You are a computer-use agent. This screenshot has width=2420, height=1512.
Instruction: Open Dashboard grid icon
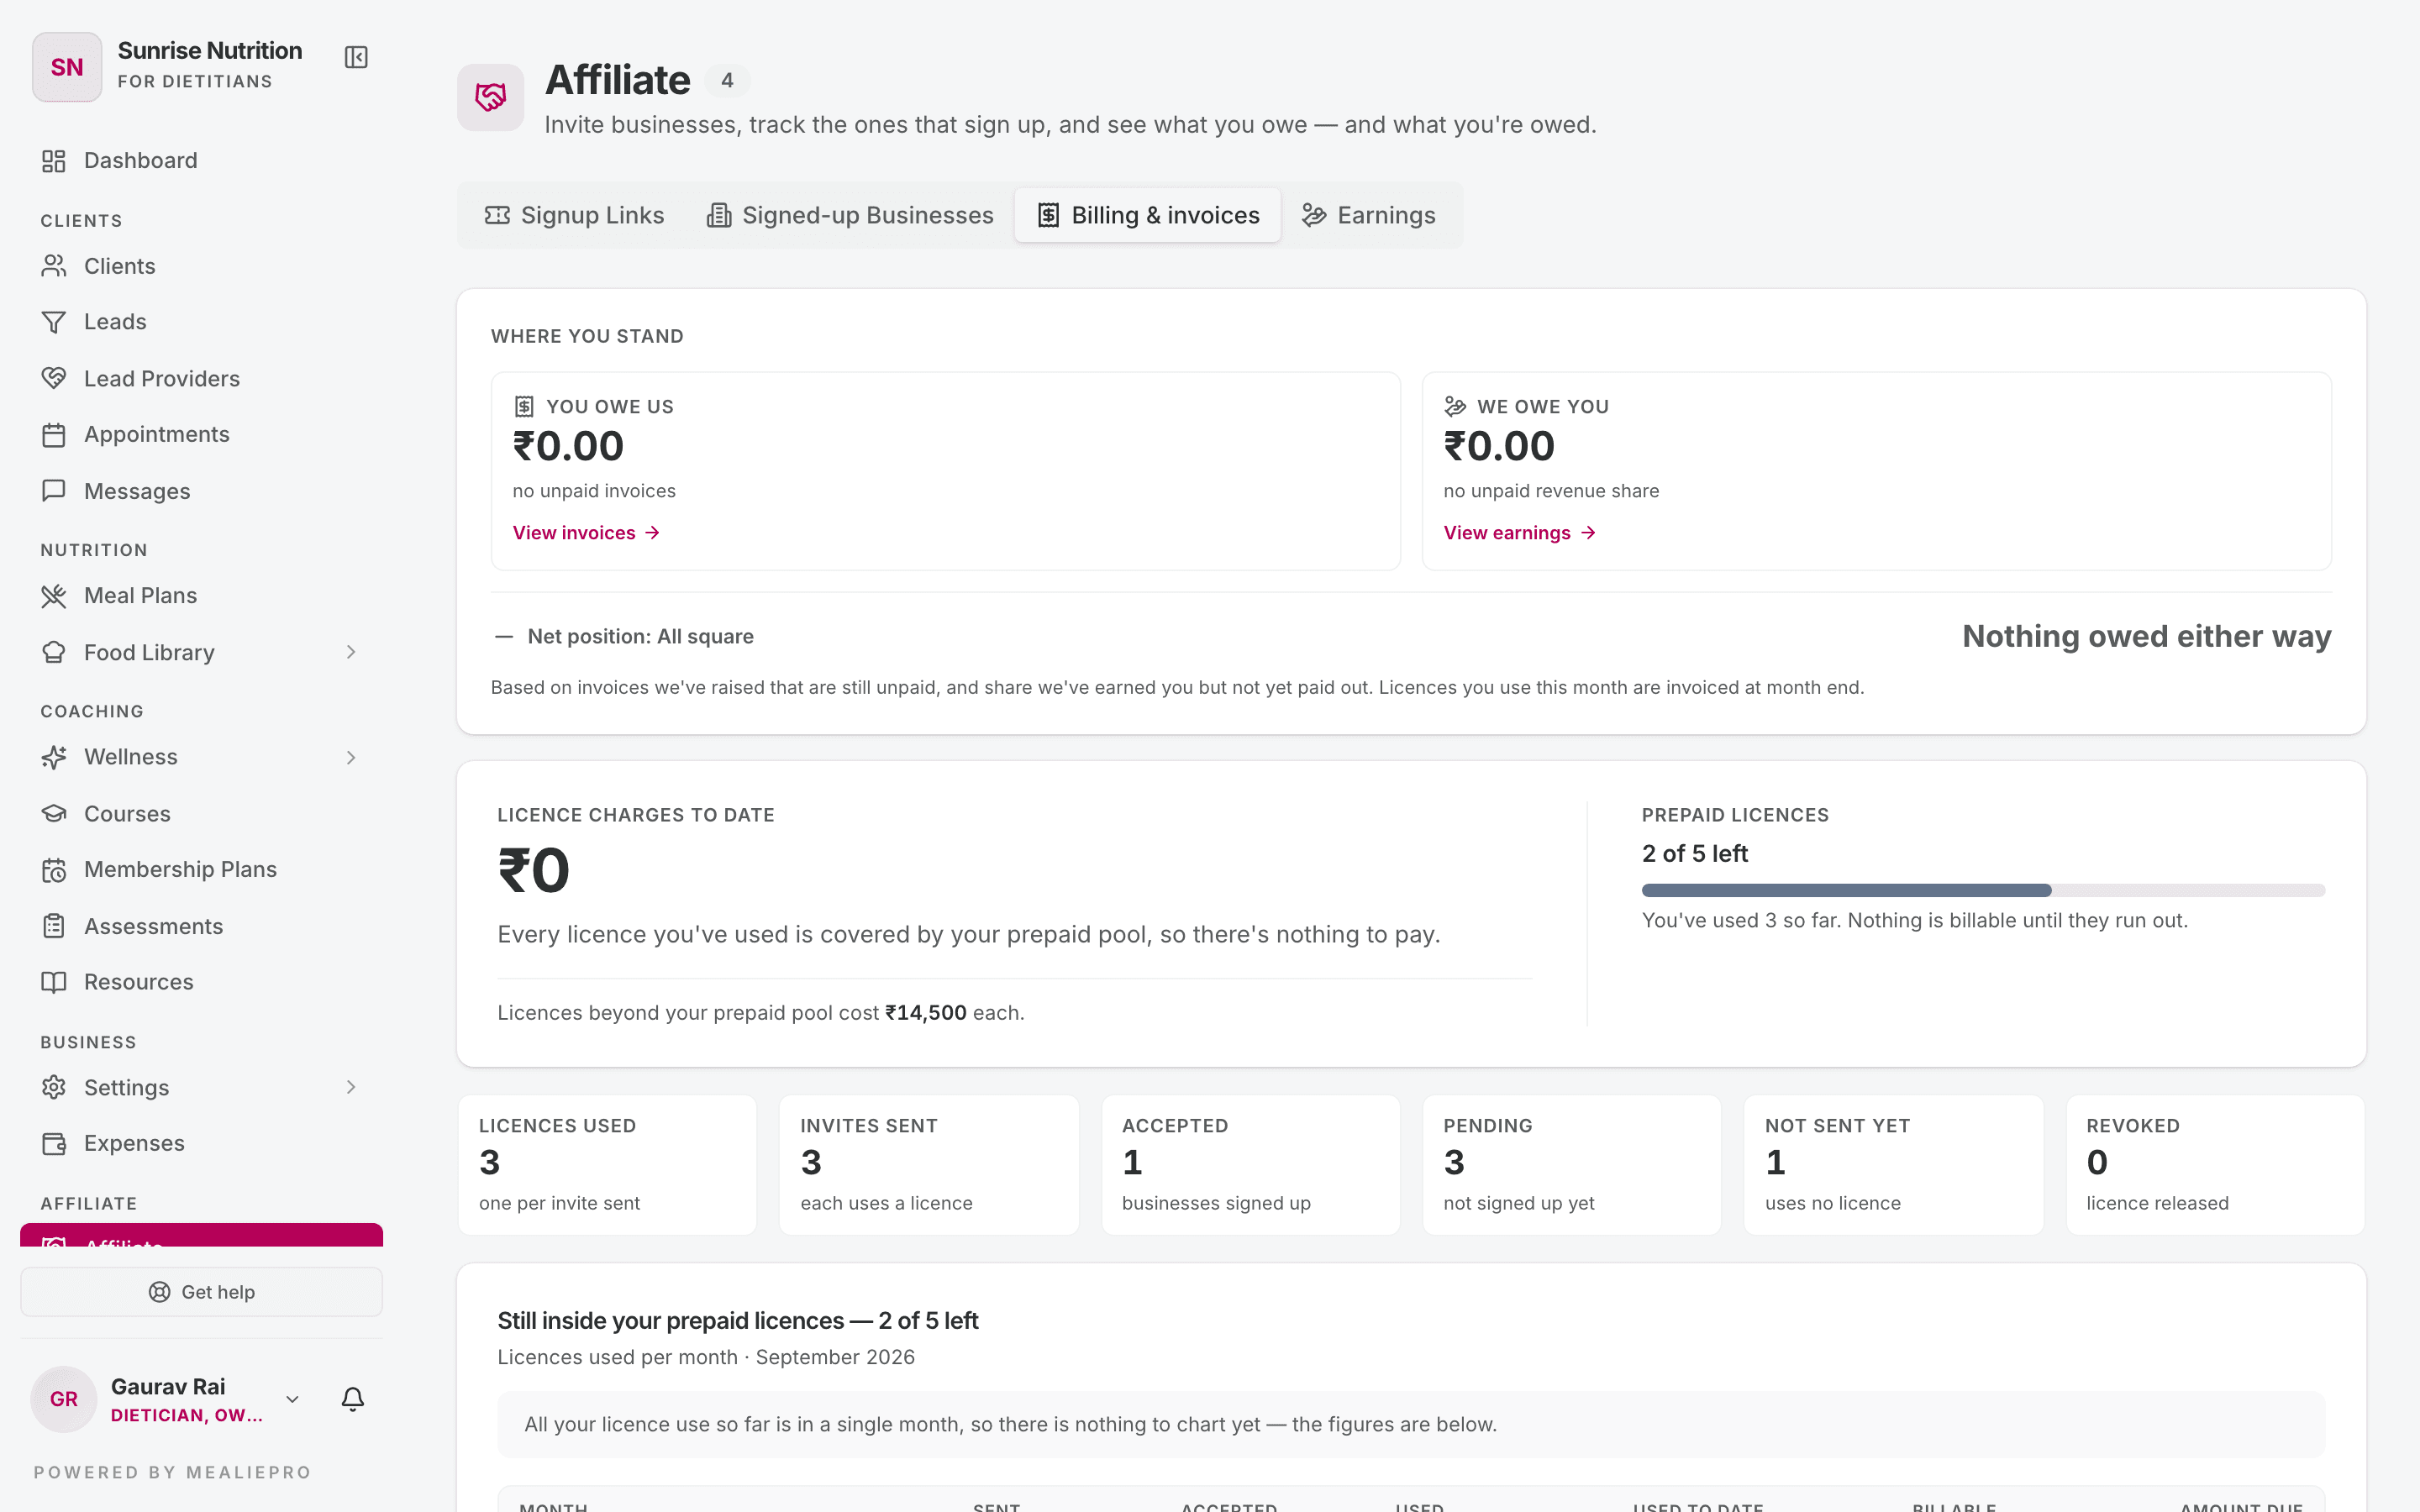click(54, 161)
